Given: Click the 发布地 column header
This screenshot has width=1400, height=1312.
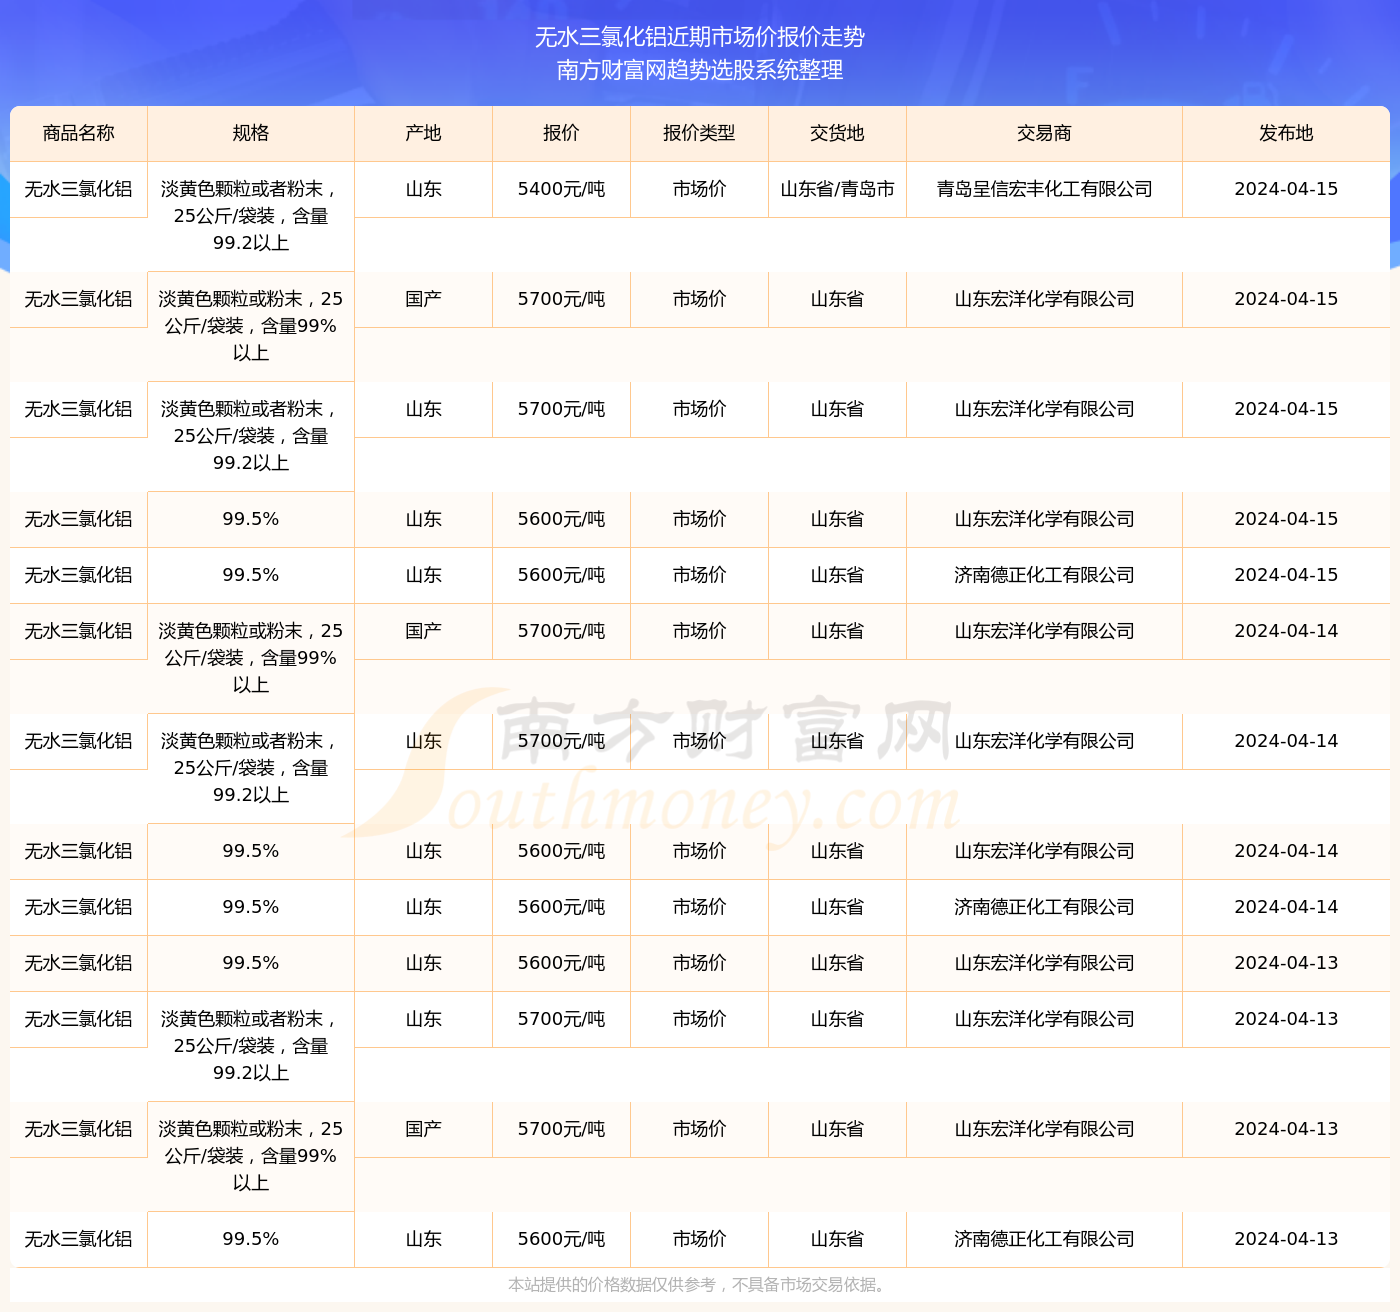Looking at the screenshot, I should pyautogui.click(x=1286, y=133).
